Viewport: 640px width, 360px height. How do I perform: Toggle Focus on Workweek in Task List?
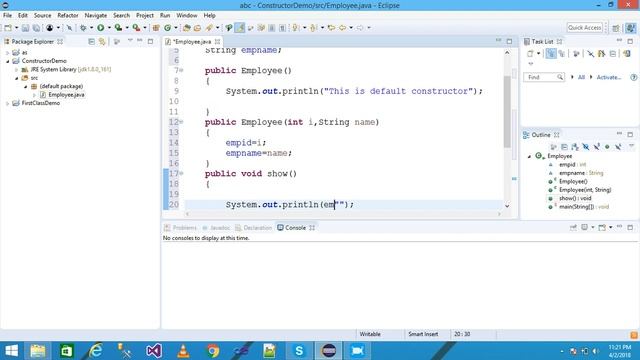[x=576, y=53]
